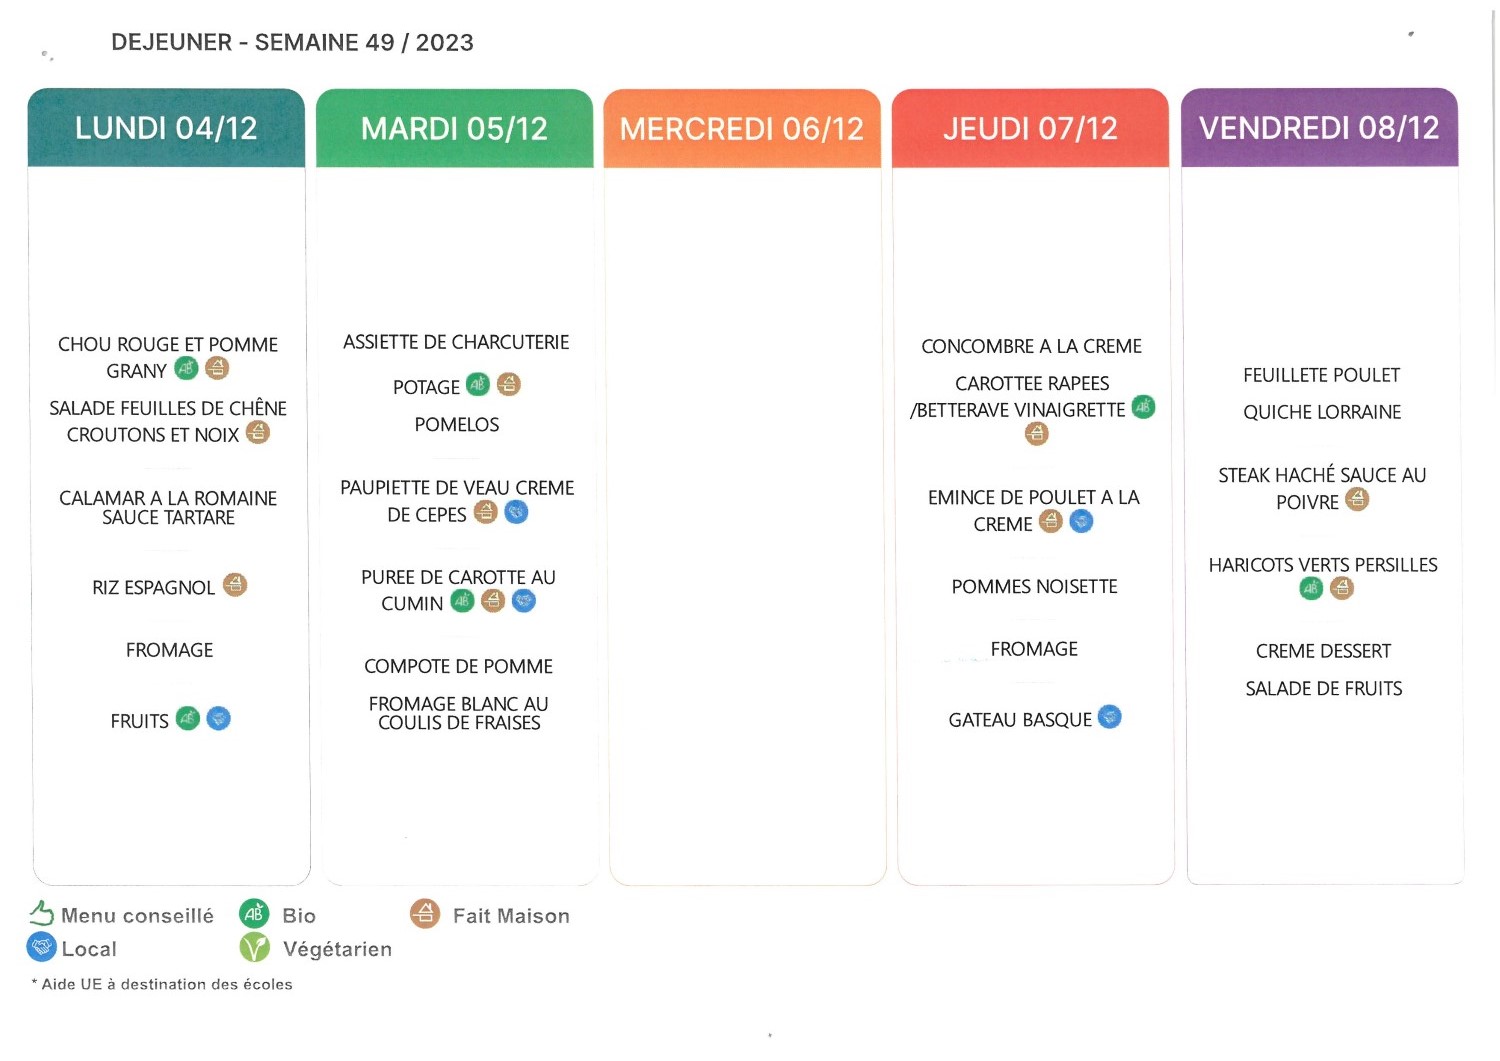This screenshot has height=1061, width=1500.
Task: Click FEUILLETE POULET on Friday
Action: pyautogui.click(x=1321, y=375)
